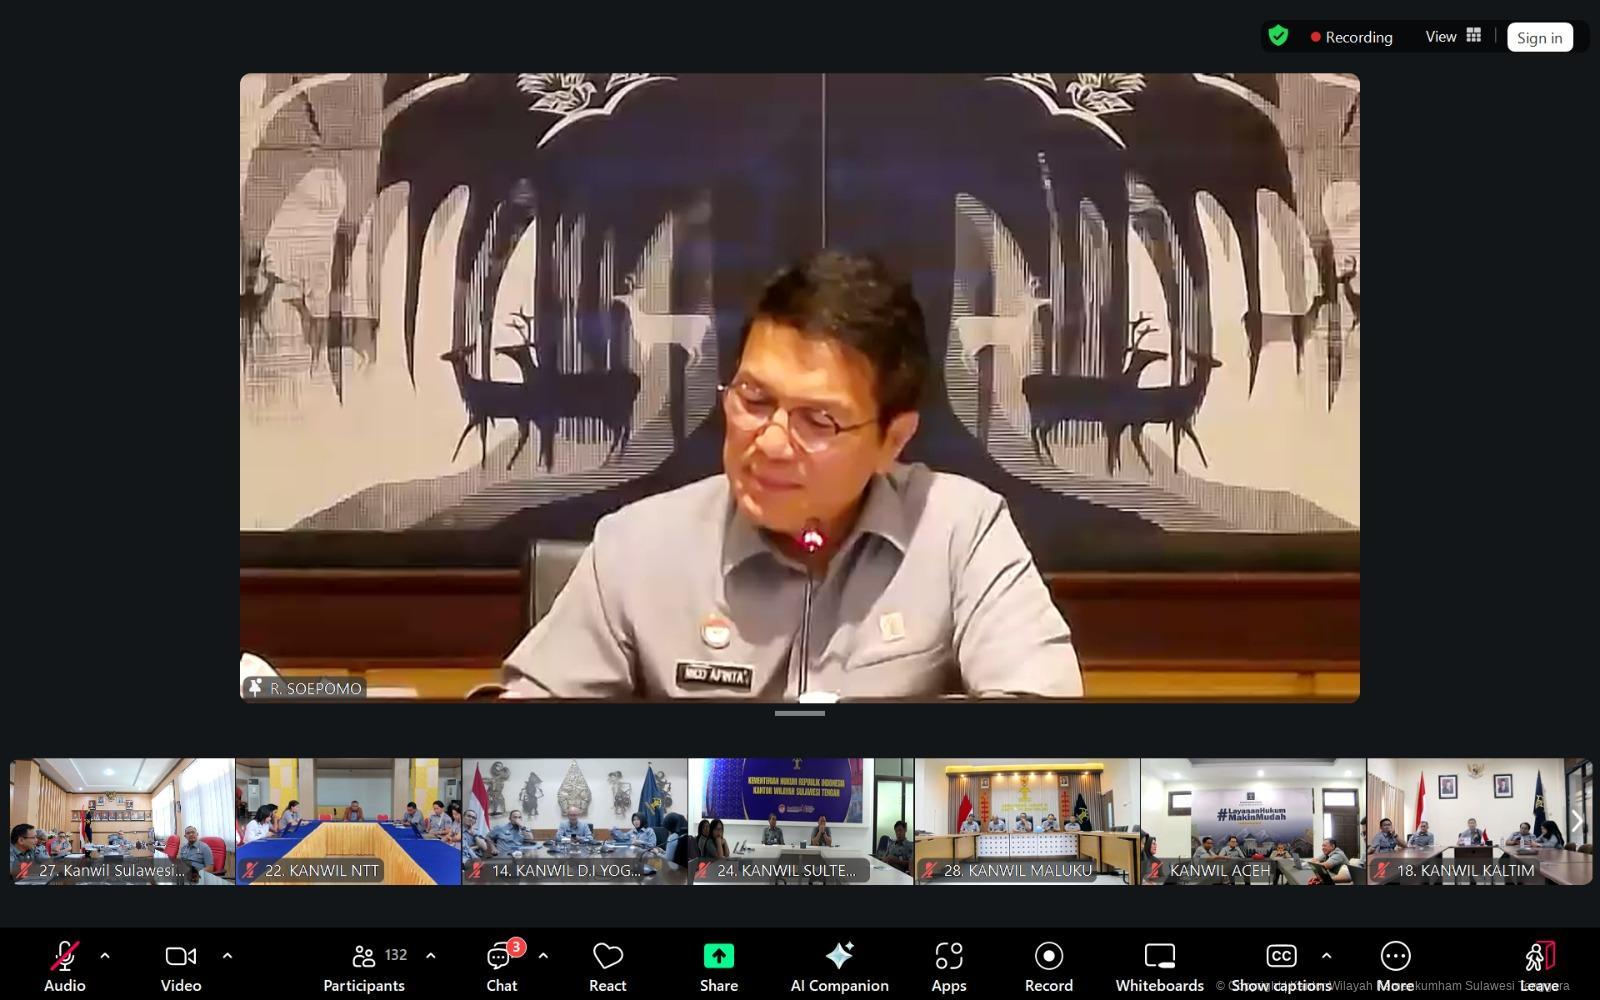Click the green Share screen icon
The width and height of the screenshot is (1600, 1000).
(x=718, y=957)
